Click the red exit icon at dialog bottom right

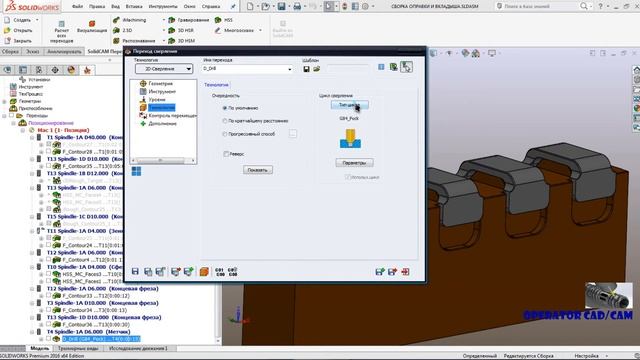405,271
